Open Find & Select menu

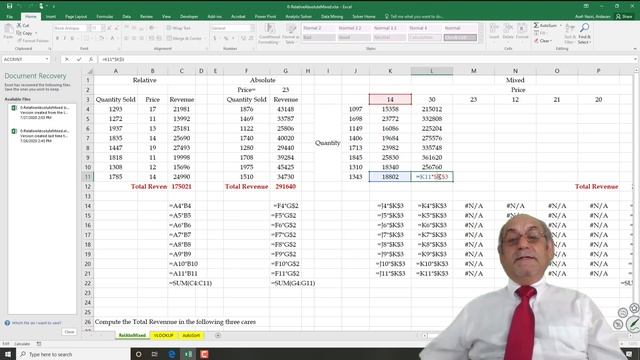pyautogui.click(x=584, y=33)
